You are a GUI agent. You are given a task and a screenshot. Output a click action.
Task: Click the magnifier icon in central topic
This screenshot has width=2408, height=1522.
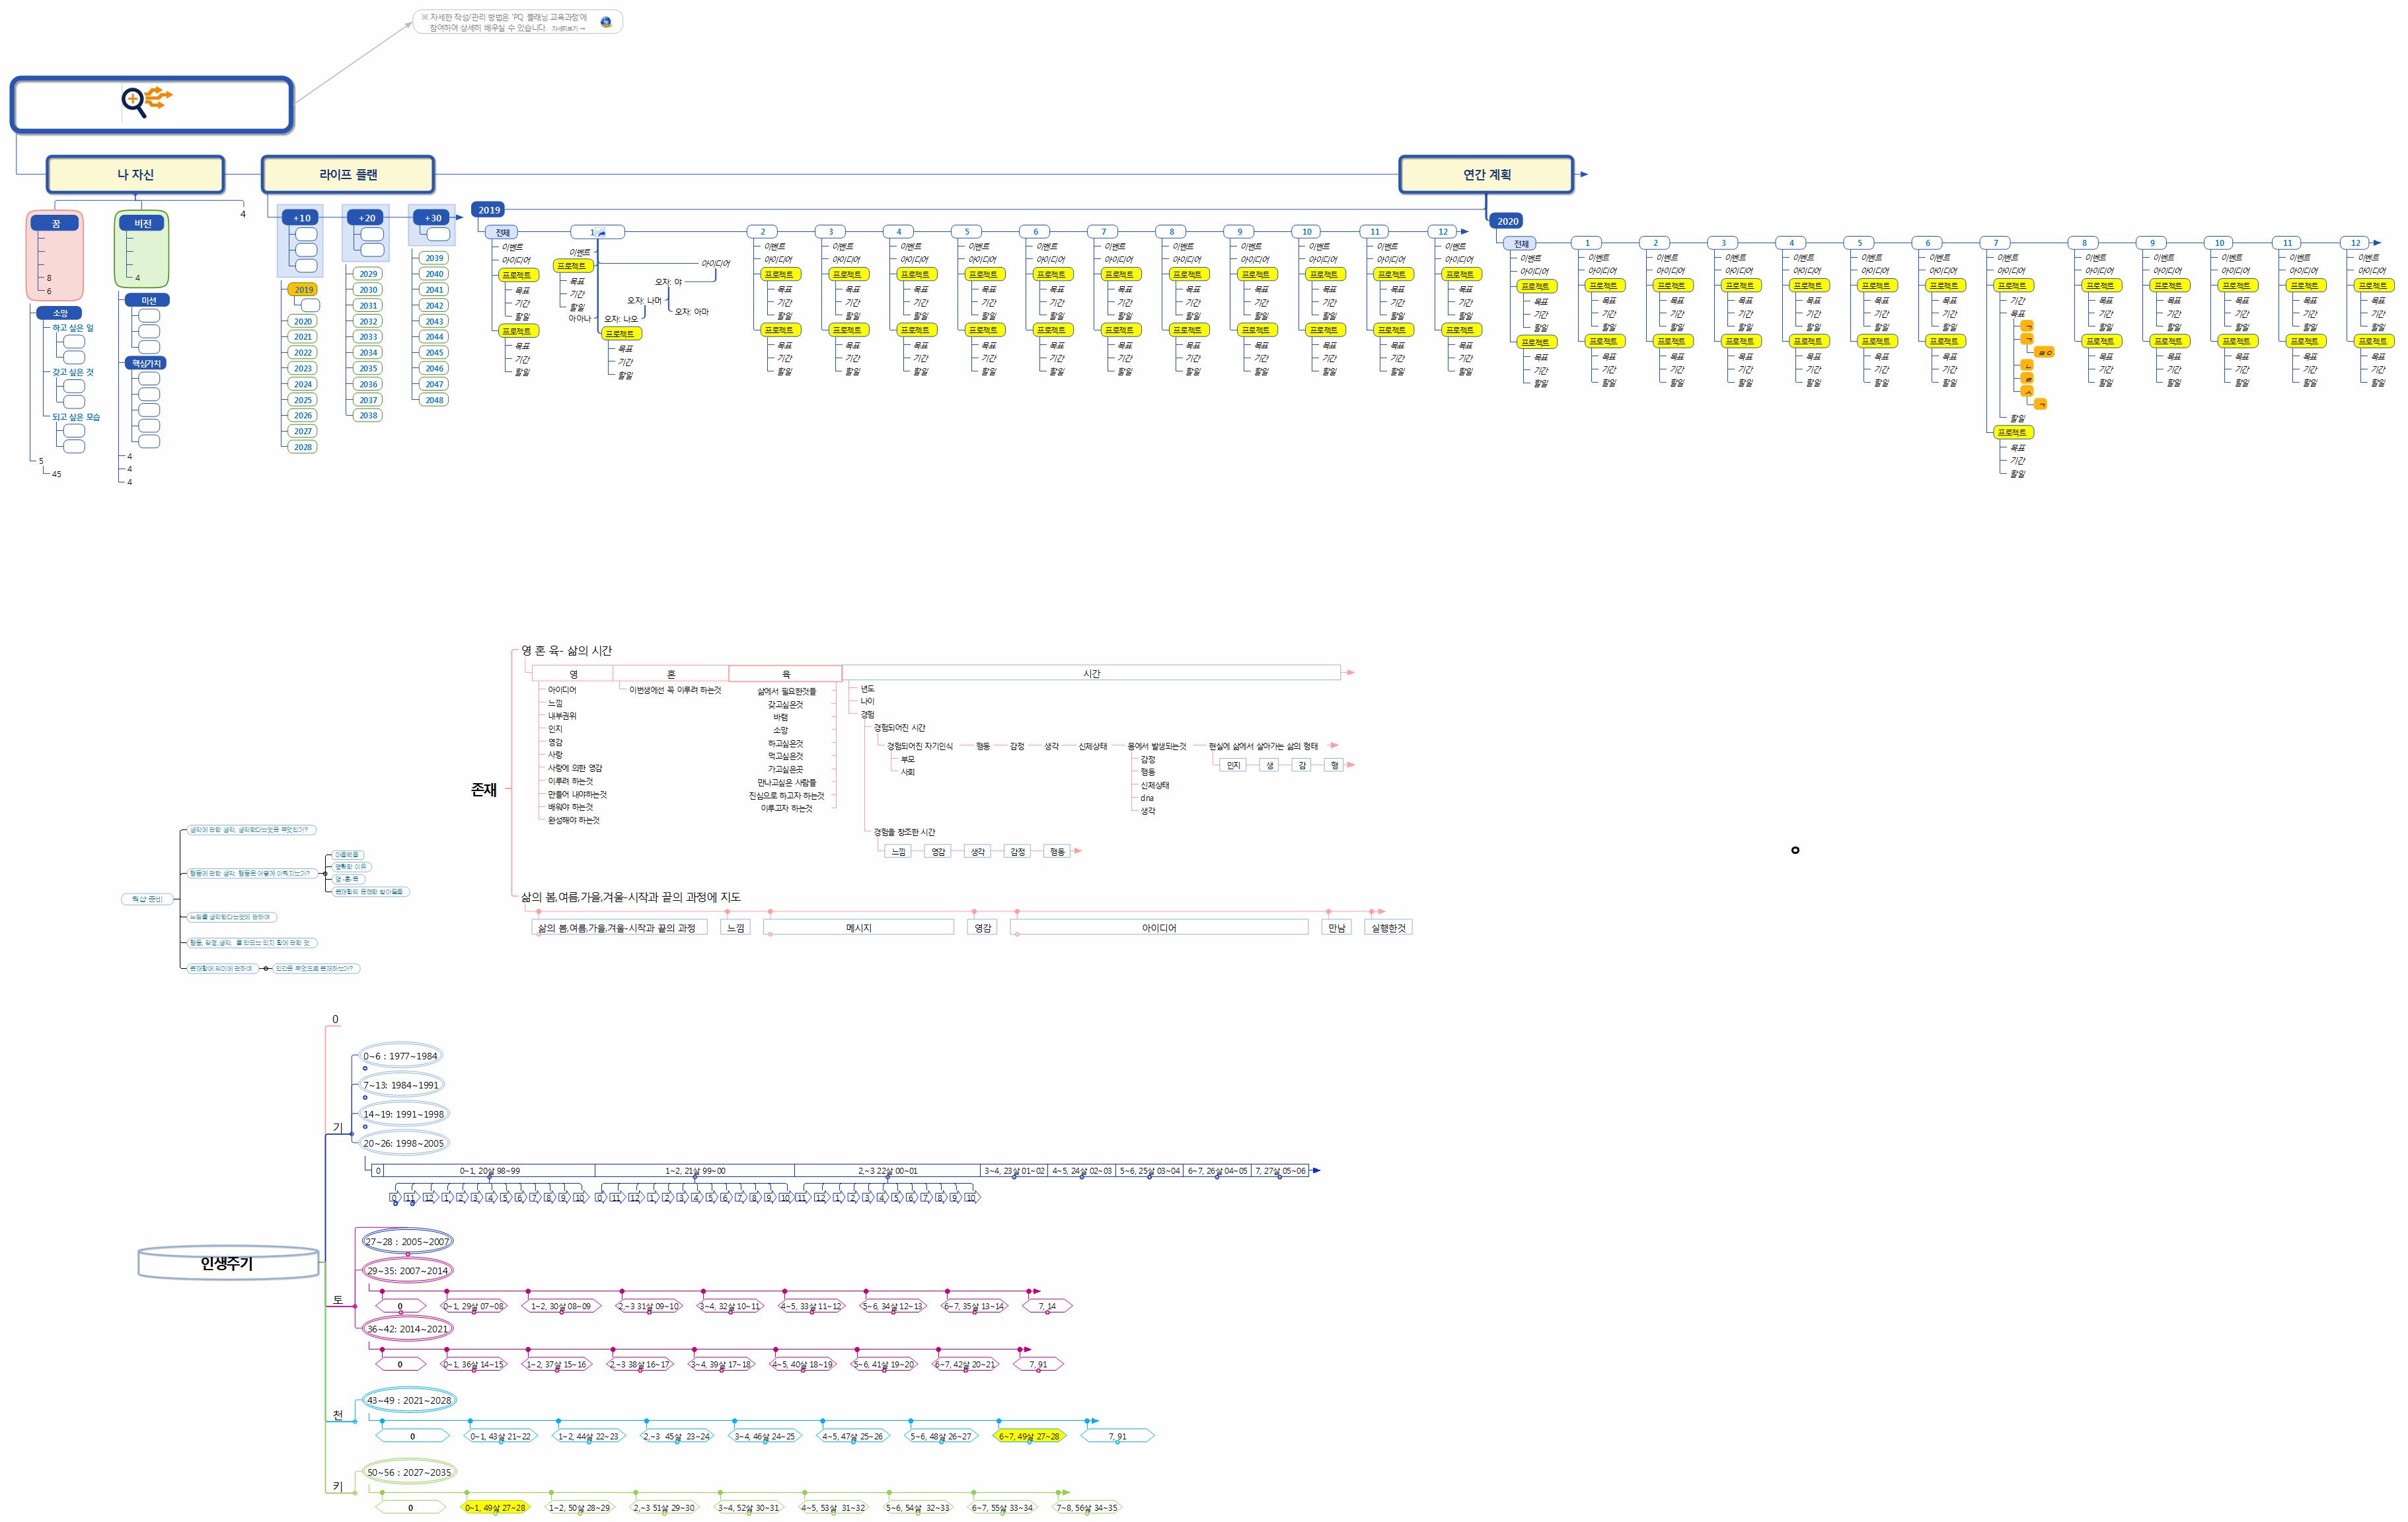133,102
